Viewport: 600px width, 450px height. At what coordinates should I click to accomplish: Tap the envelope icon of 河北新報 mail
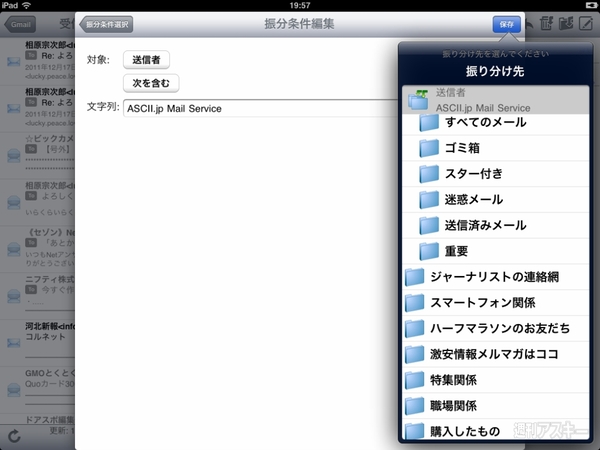click(x=14, y=342)
